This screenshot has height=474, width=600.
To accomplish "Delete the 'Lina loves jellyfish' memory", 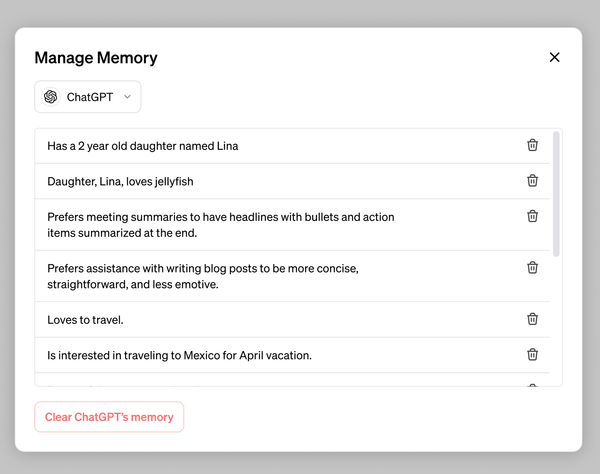I will (532, 181).
